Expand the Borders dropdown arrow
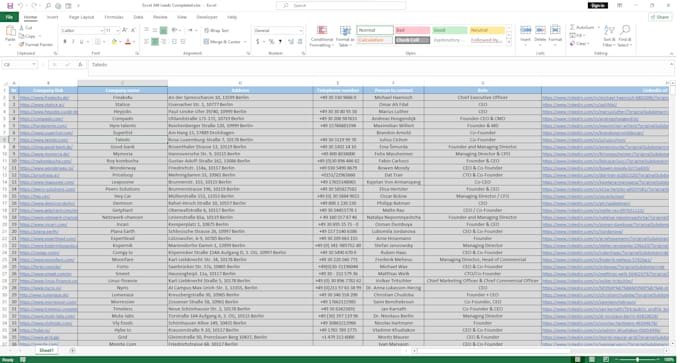 104,42
